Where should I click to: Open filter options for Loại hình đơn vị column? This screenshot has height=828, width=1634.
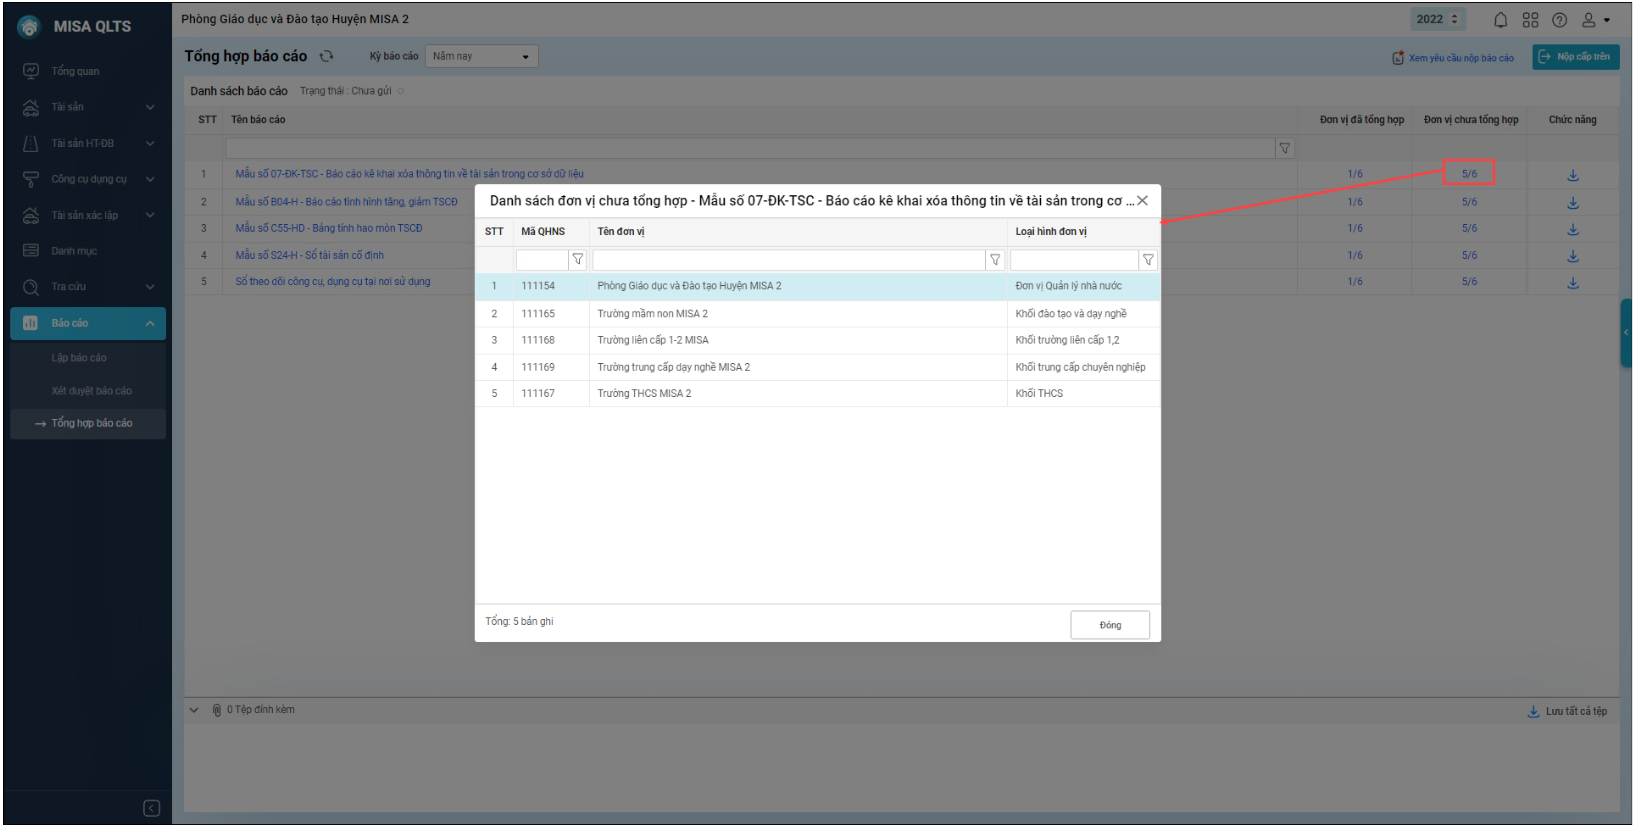point(1148,260)
